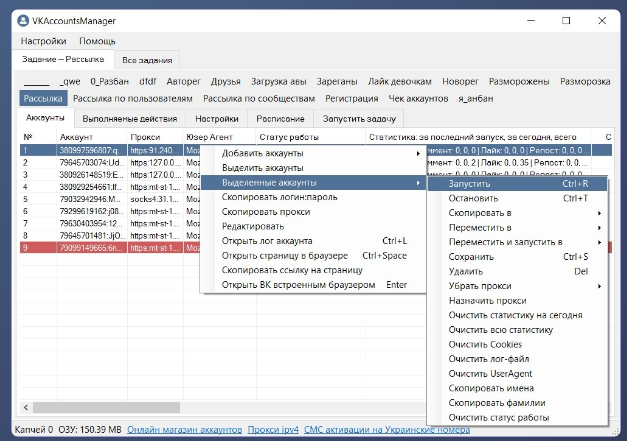The image size is (627, 441).
Task: Open the Помощь menu
Action: tap(97, 41)
